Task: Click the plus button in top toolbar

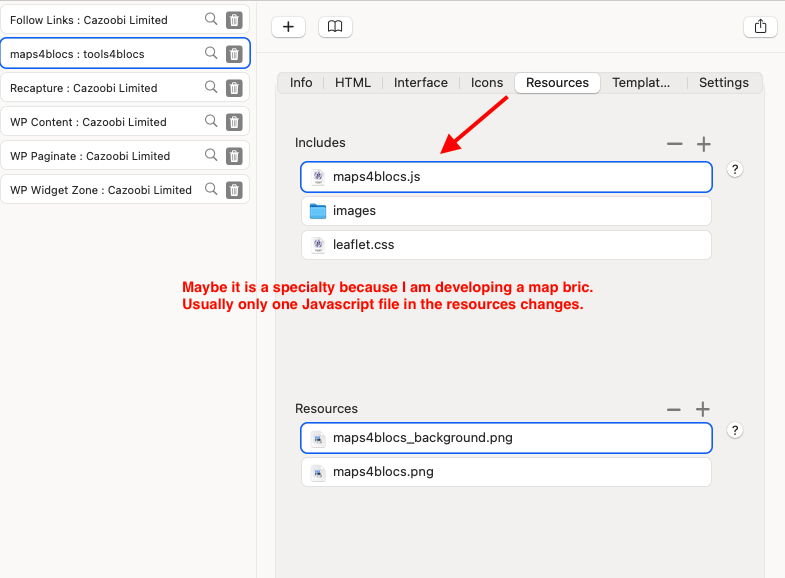Action: point(288,27)
